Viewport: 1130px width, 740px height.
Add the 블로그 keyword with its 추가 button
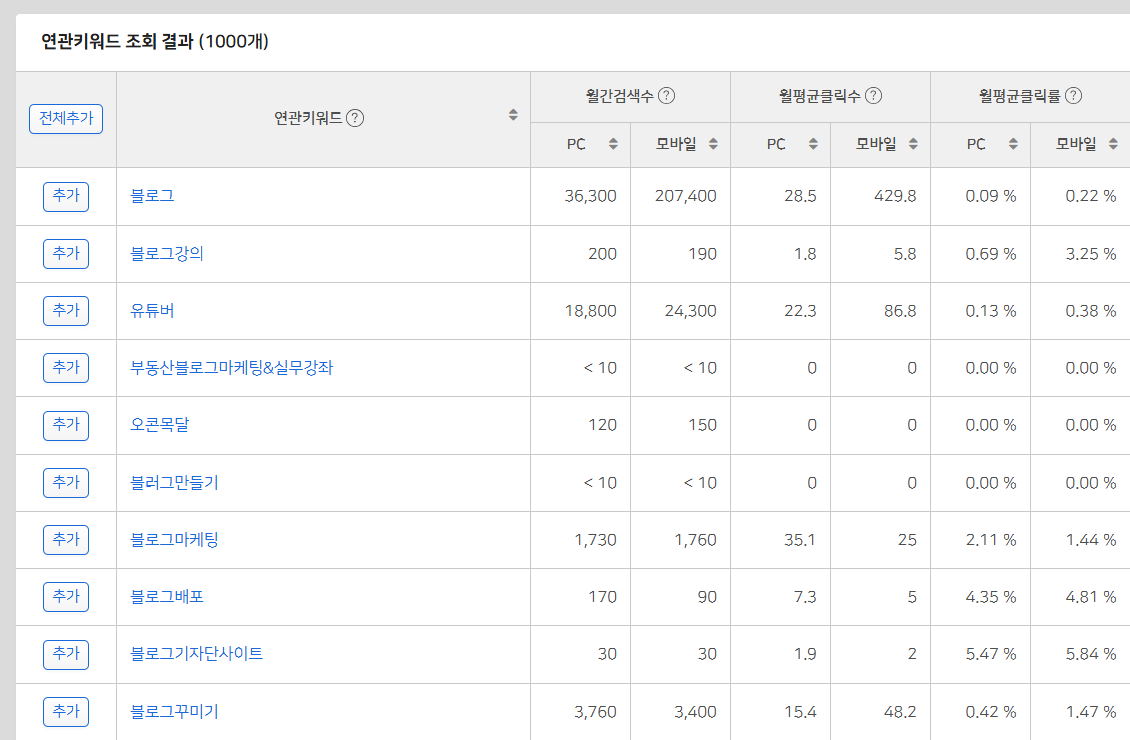[x=65, y=196]
